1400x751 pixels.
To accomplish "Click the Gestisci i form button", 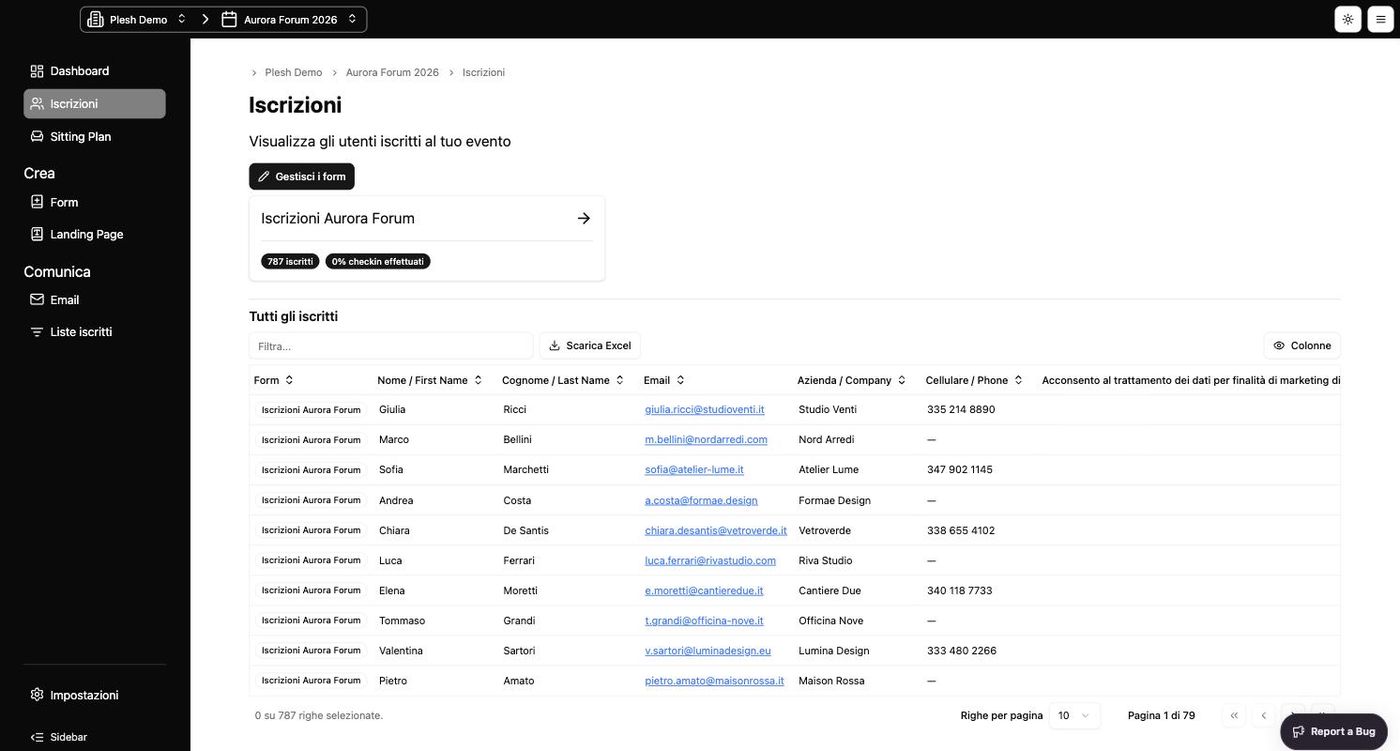I will pyautogui.click(x=302, y=176).
